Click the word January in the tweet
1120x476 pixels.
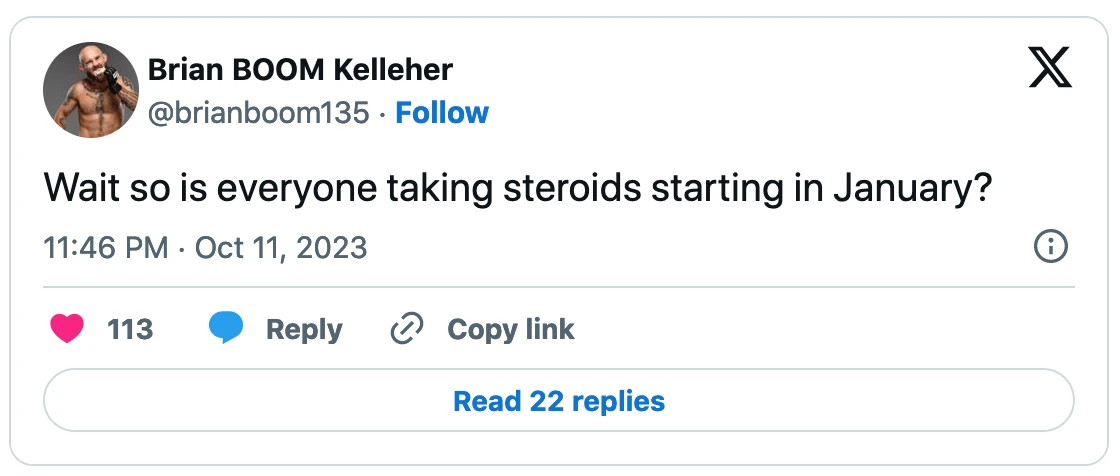click(x=908, y=188)
